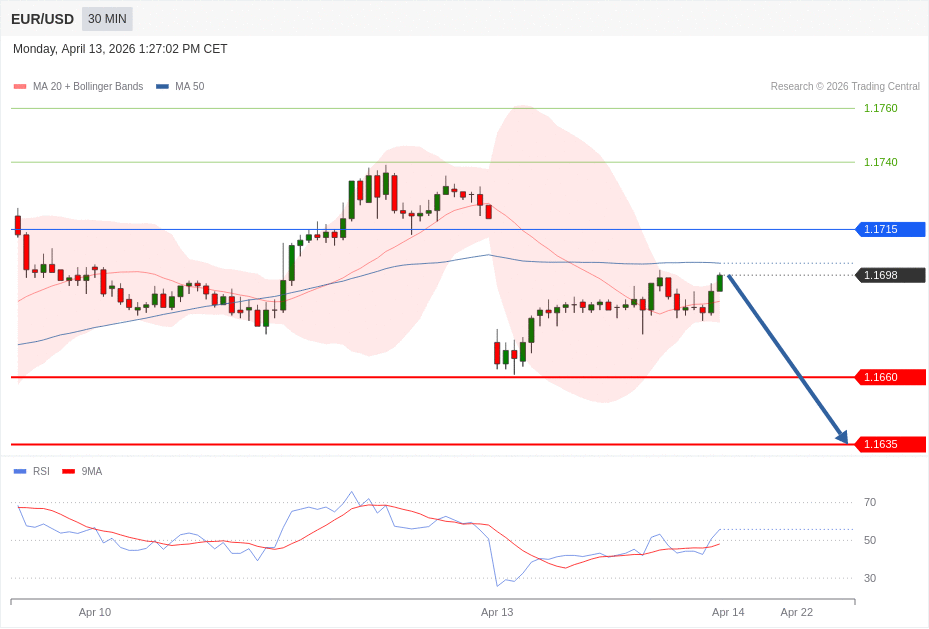Select the red 1.1660 support price tag
The height and width of the screenshot is (629, 929).
pyautogui.click(x=890, y=377)
